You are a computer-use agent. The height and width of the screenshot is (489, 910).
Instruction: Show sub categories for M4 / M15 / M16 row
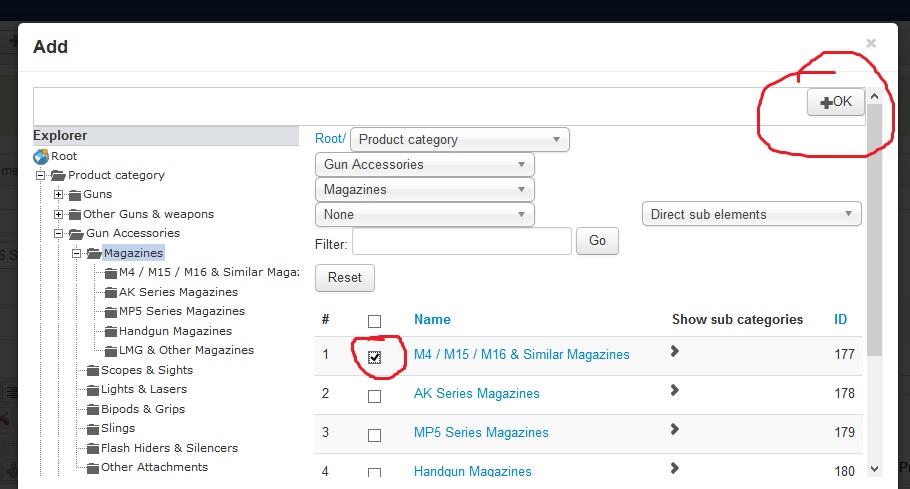[675, 351]
